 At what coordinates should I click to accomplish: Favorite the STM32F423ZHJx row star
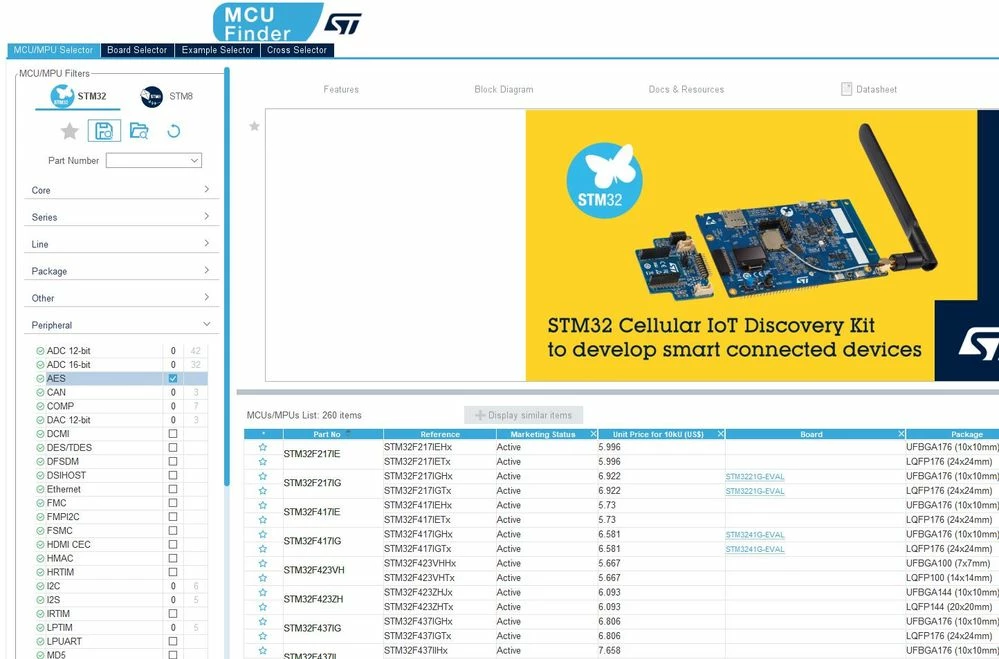point(262,593)
